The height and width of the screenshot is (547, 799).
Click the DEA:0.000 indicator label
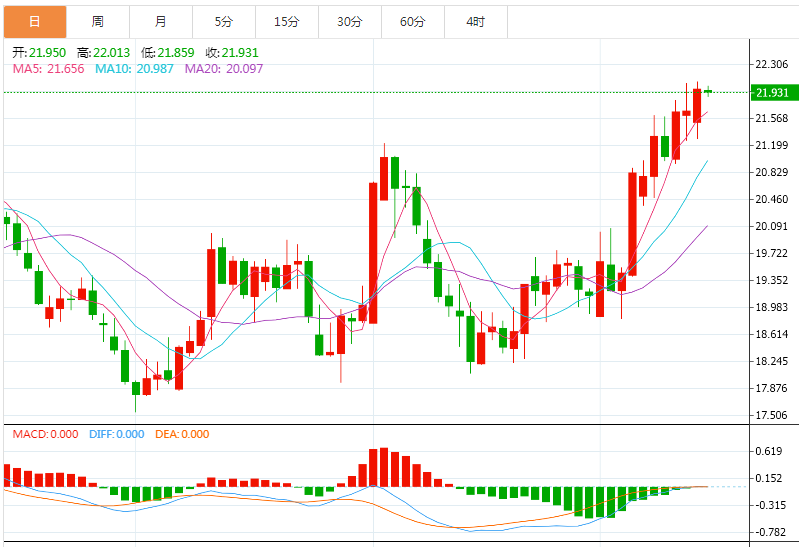click(182, 434)
